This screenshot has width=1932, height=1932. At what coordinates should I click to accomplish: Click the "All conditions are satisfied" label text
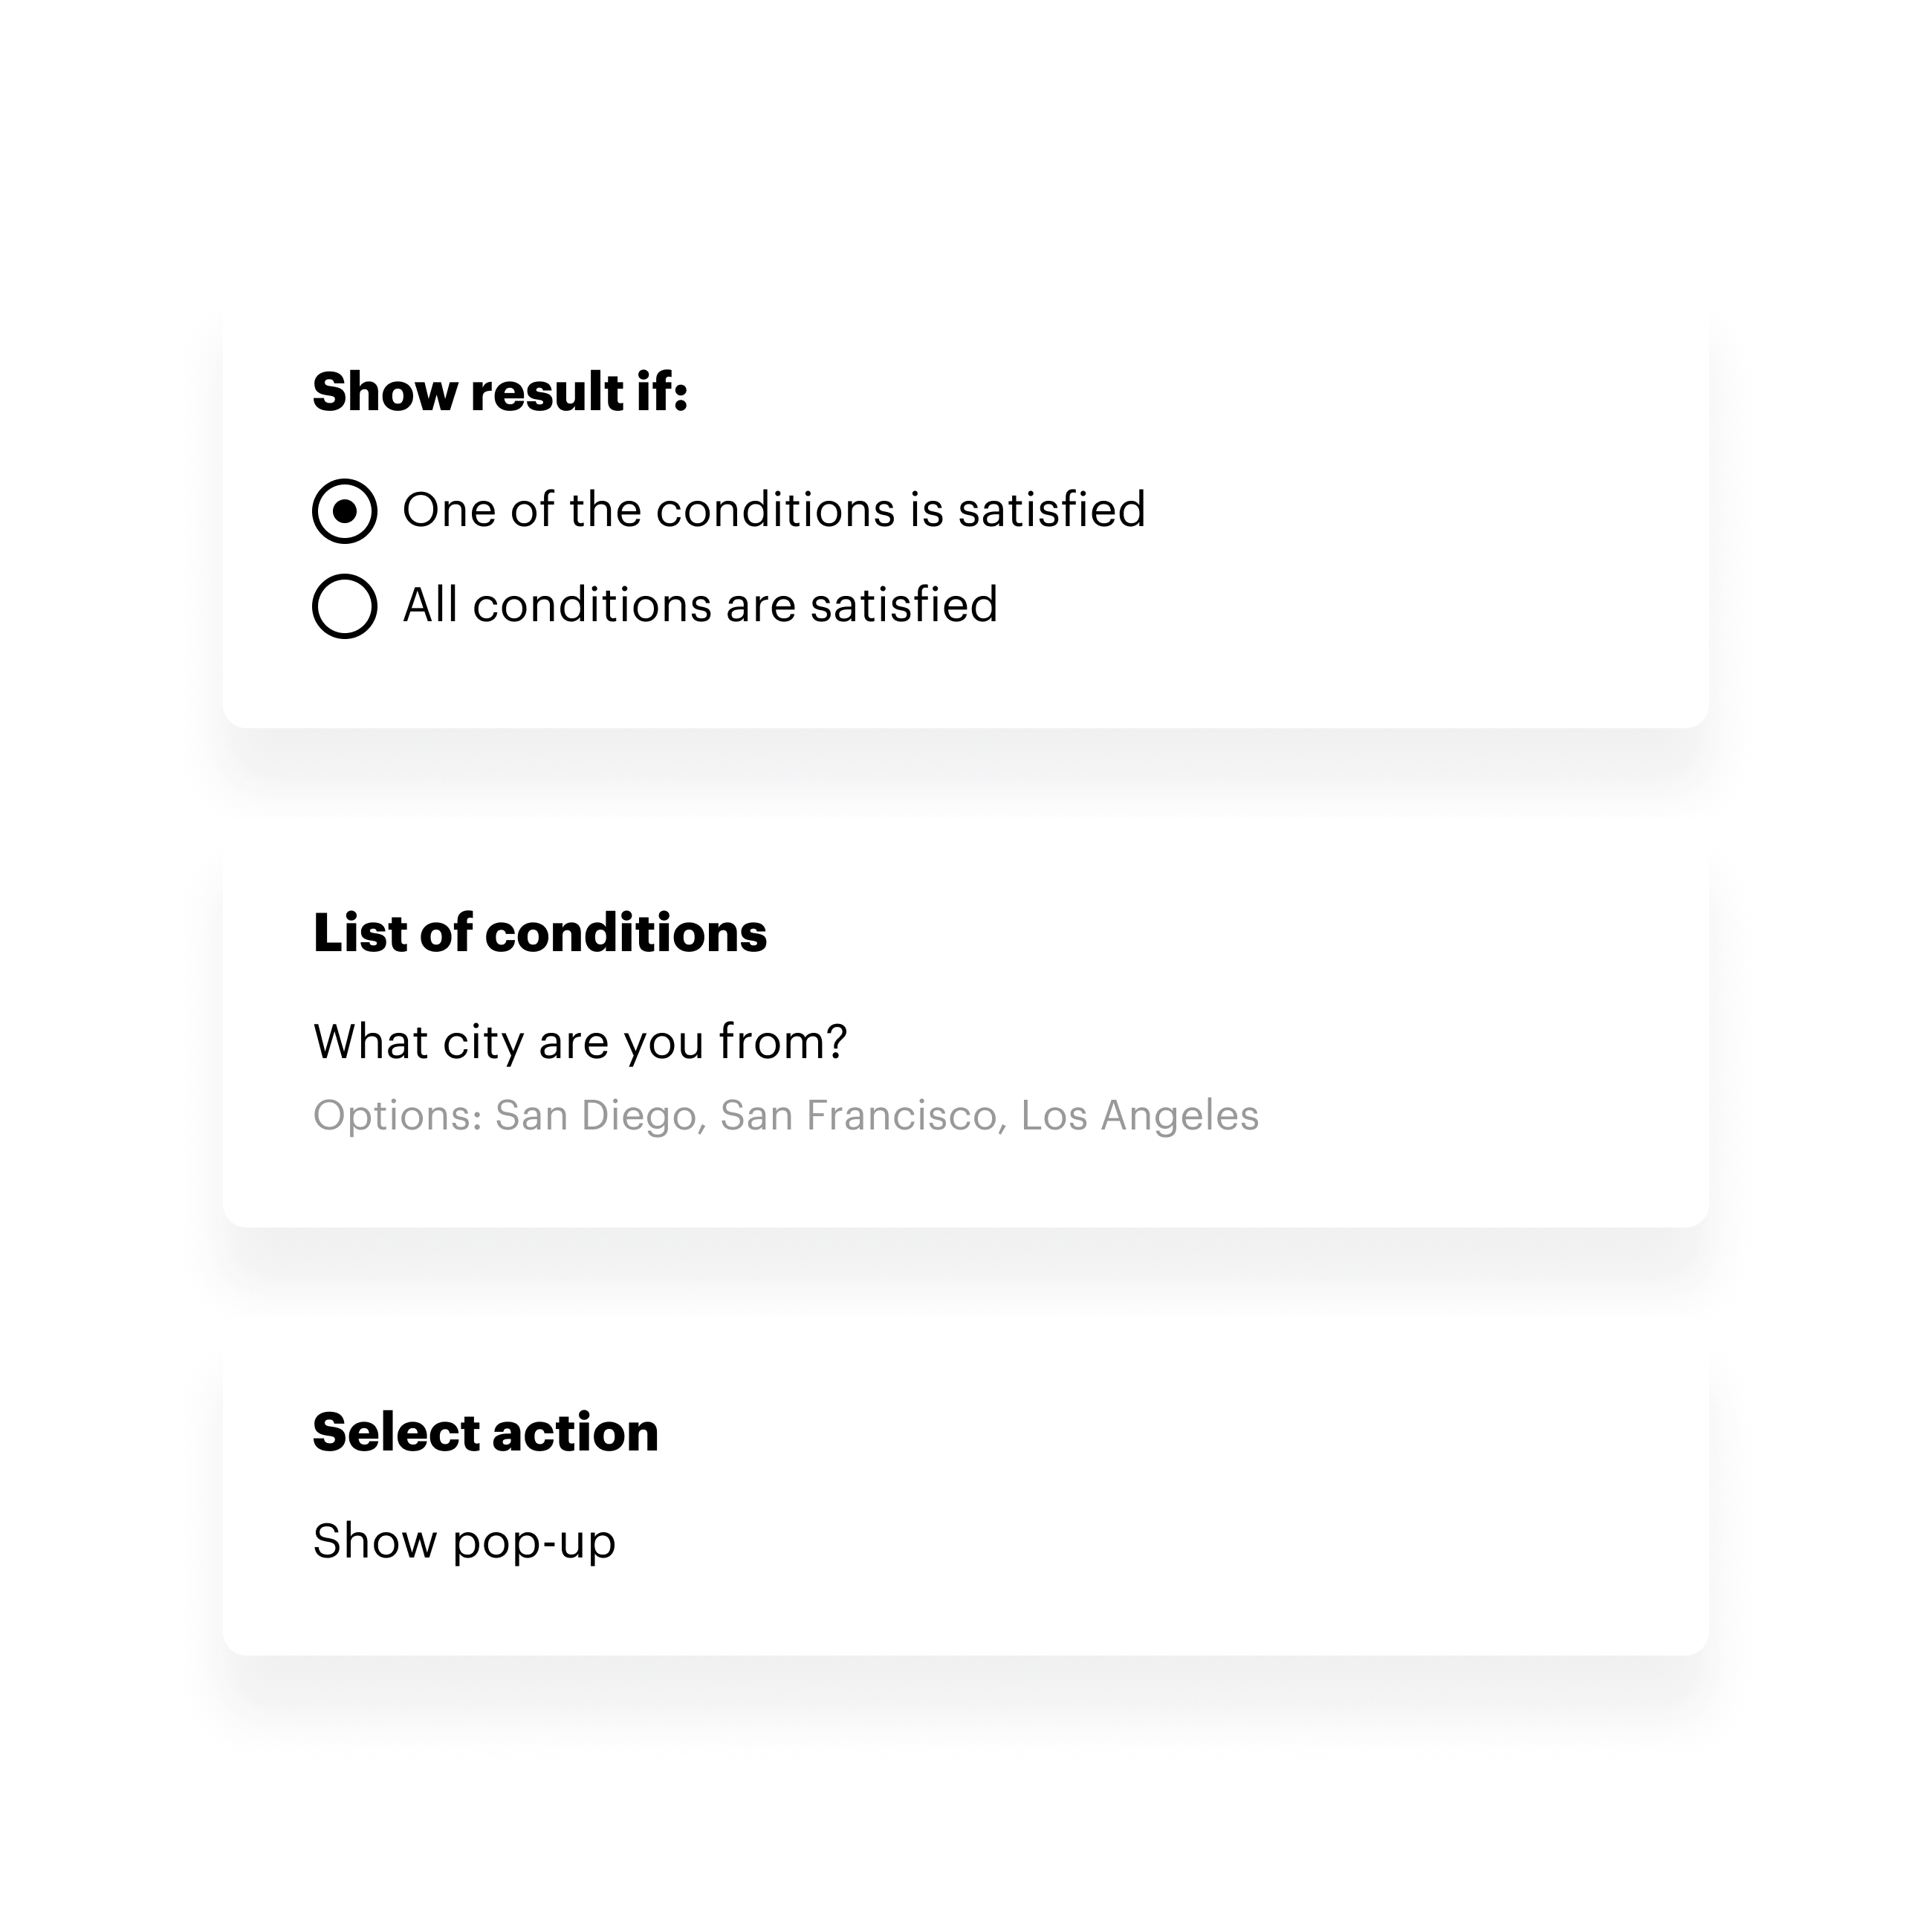[x=700, y=605]
